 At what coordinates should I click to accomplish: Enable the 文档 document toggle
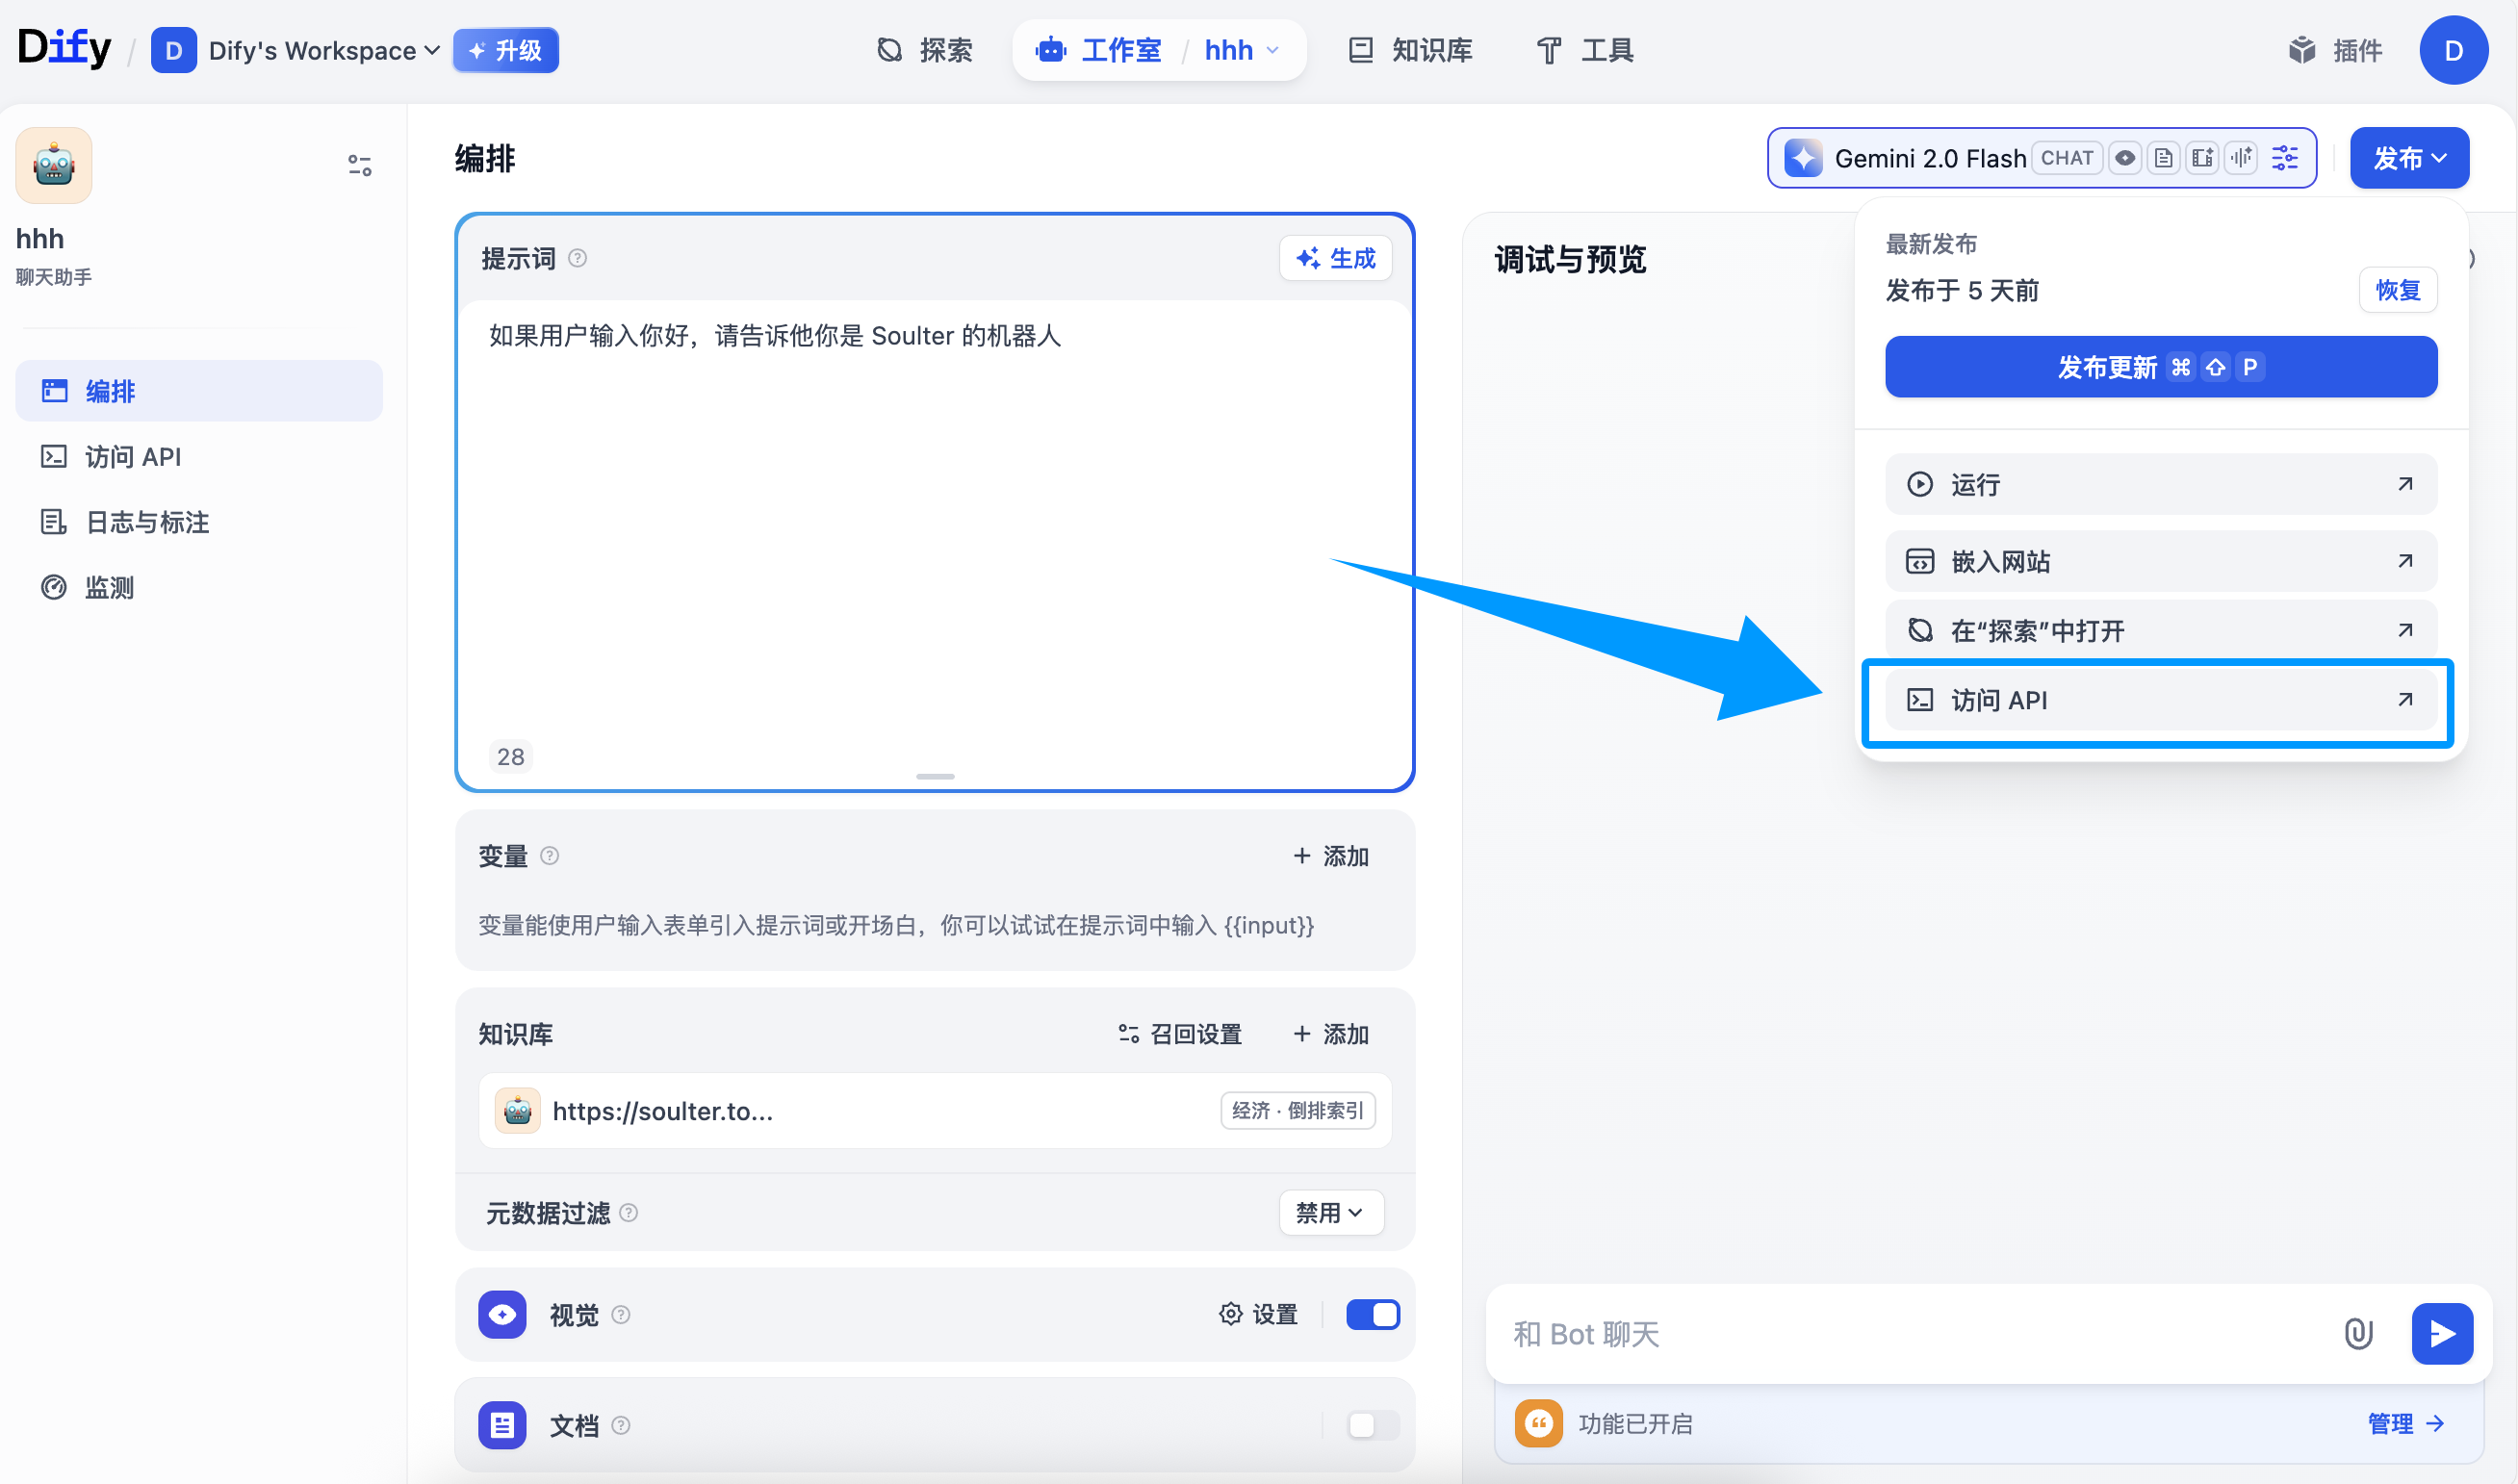[x=1372, y=1424]
